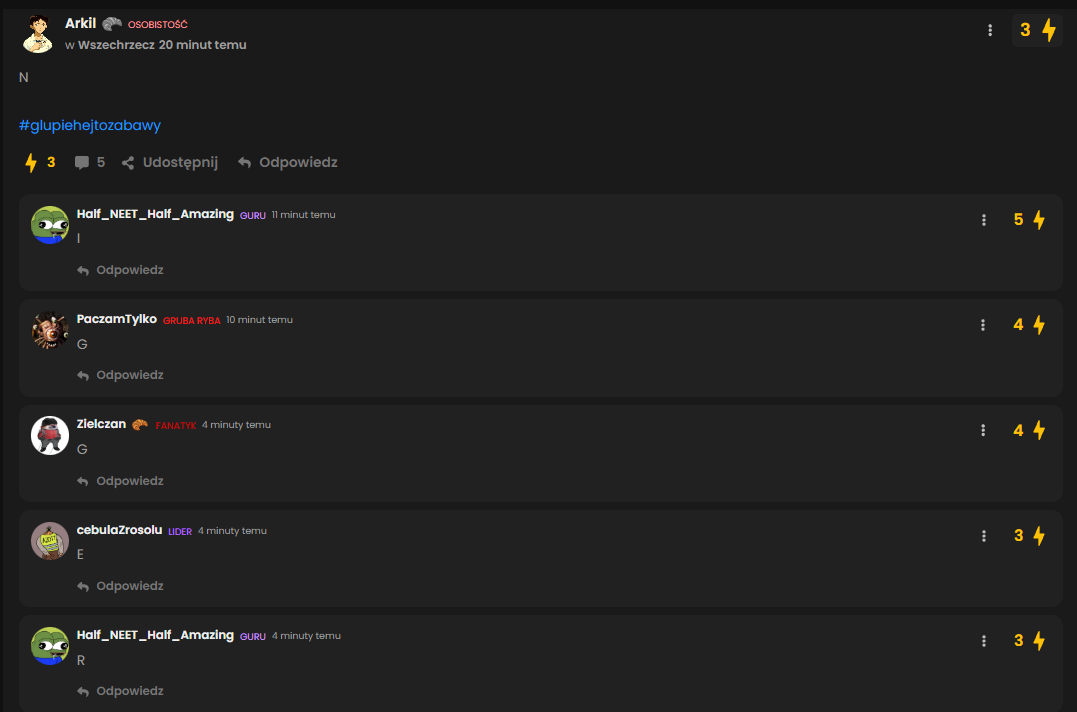Give lightning to Half_NEET_Half_Amazing's comment "I"
This screenshot has height=712, width=1077.
pyautogui.click(x=1039, y=220)
